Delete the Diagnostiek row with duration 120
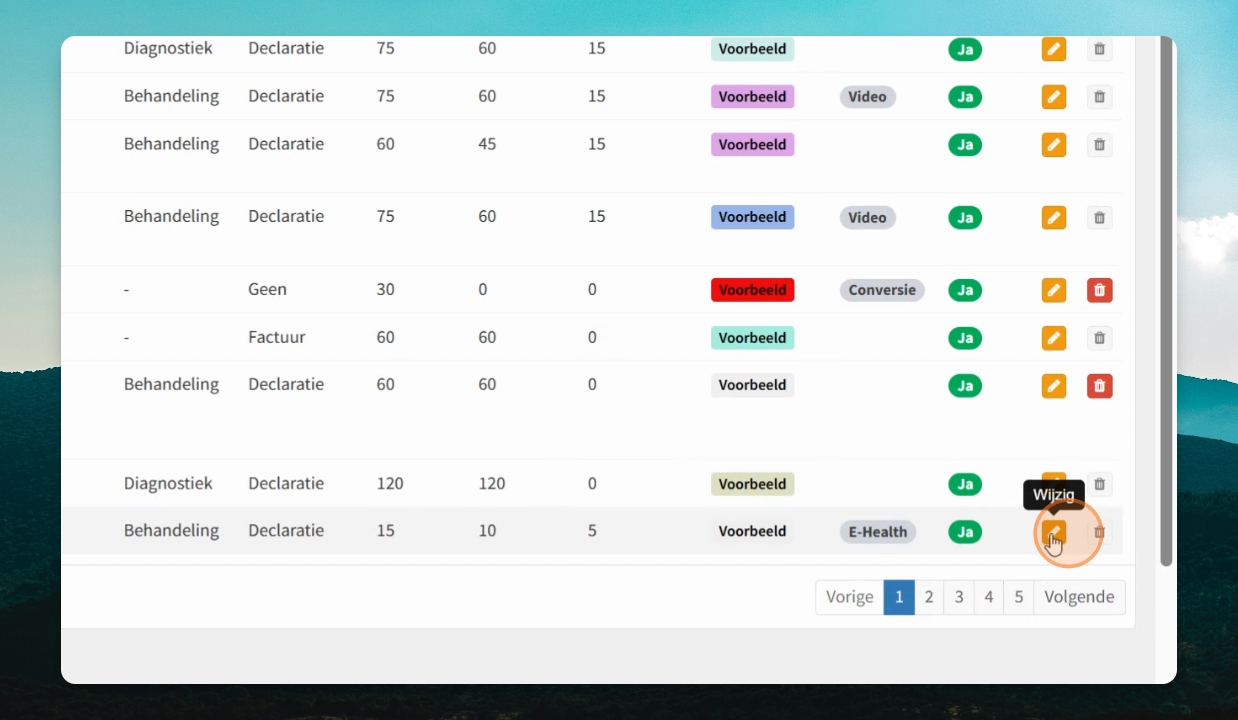This screenshot has height=720, width=1238. pos(1099,484)
